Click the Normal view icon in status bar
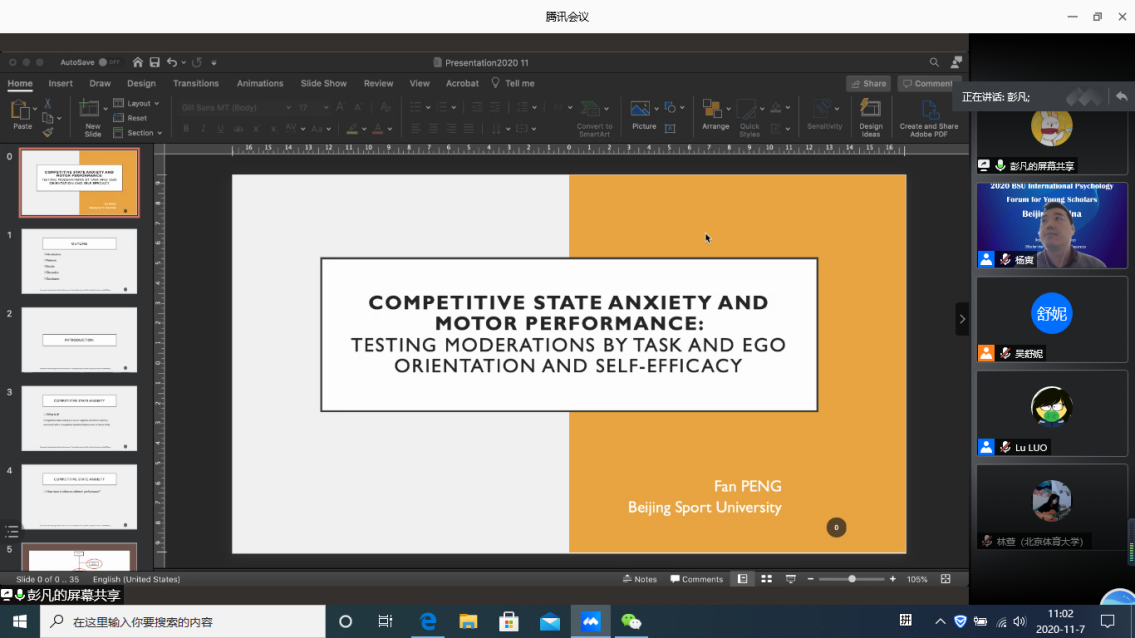The width and height of the screenshot is (1135, 638). [743, 579]
